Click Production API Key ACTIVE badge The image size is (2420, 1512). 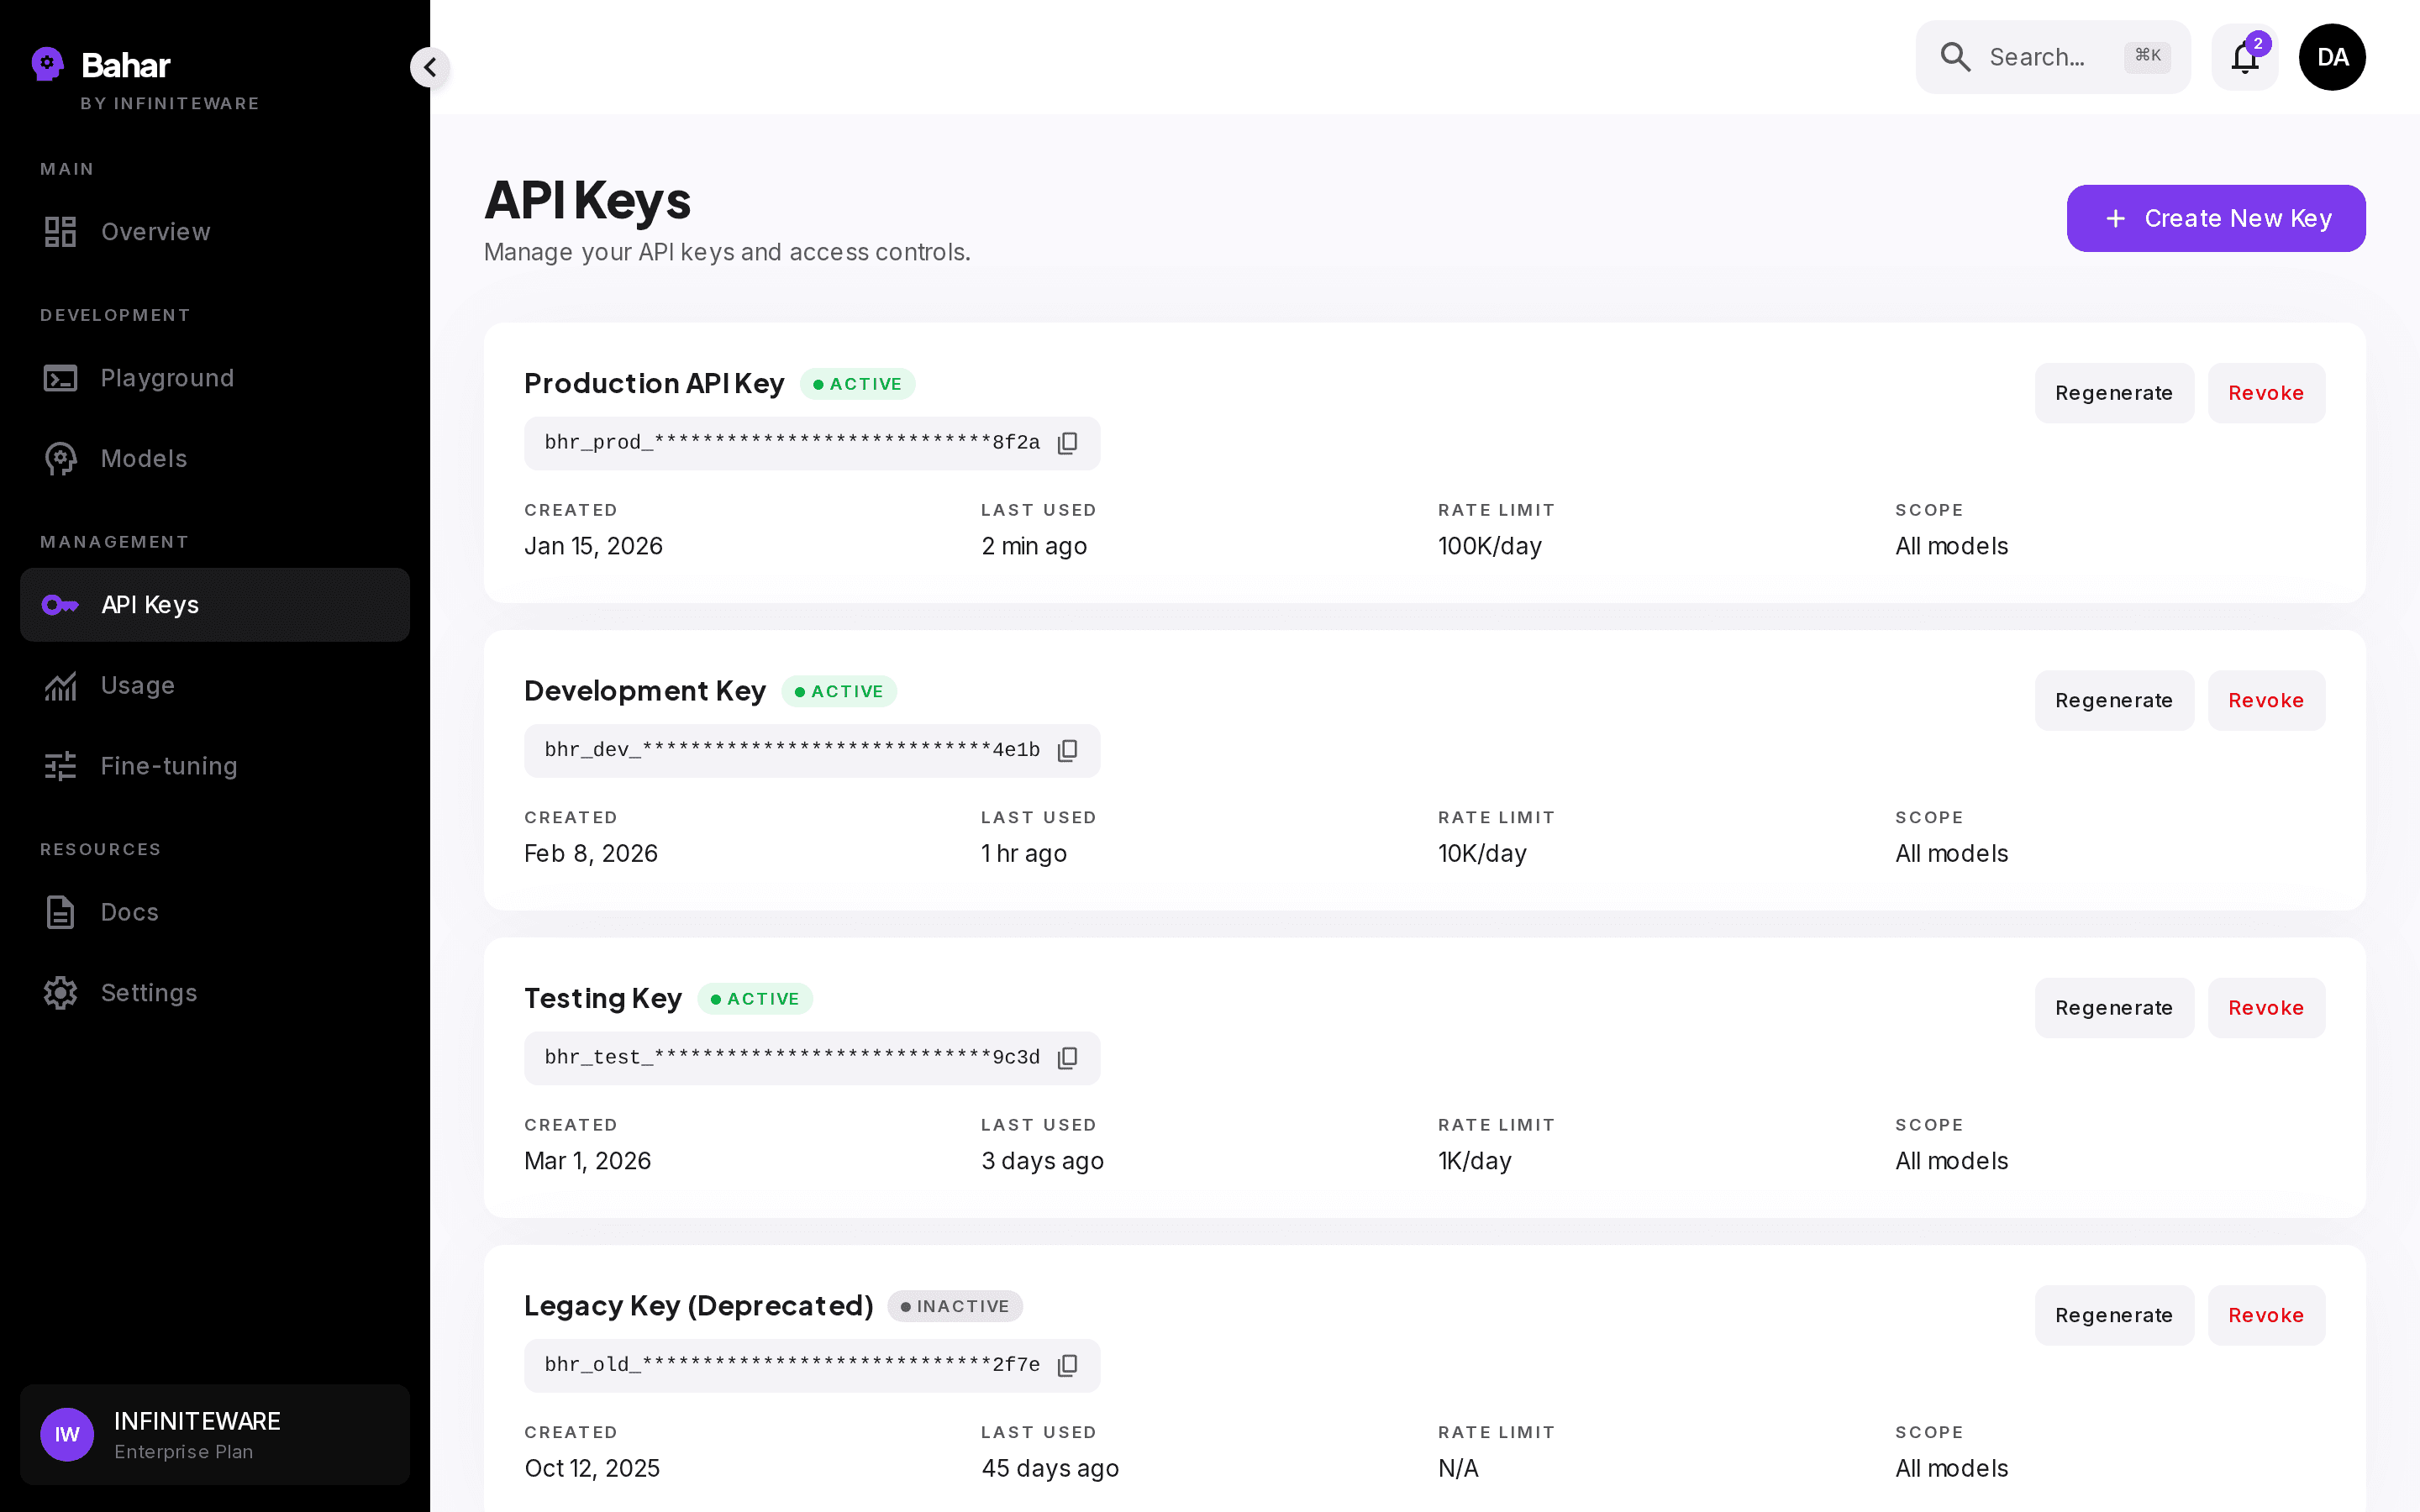point(857,384)
